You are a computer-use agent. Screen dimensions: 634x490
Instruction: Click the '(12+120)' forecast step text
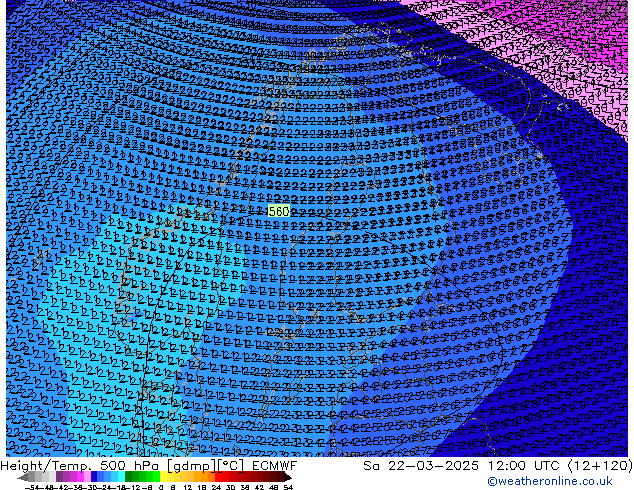[x=600, y=466]
